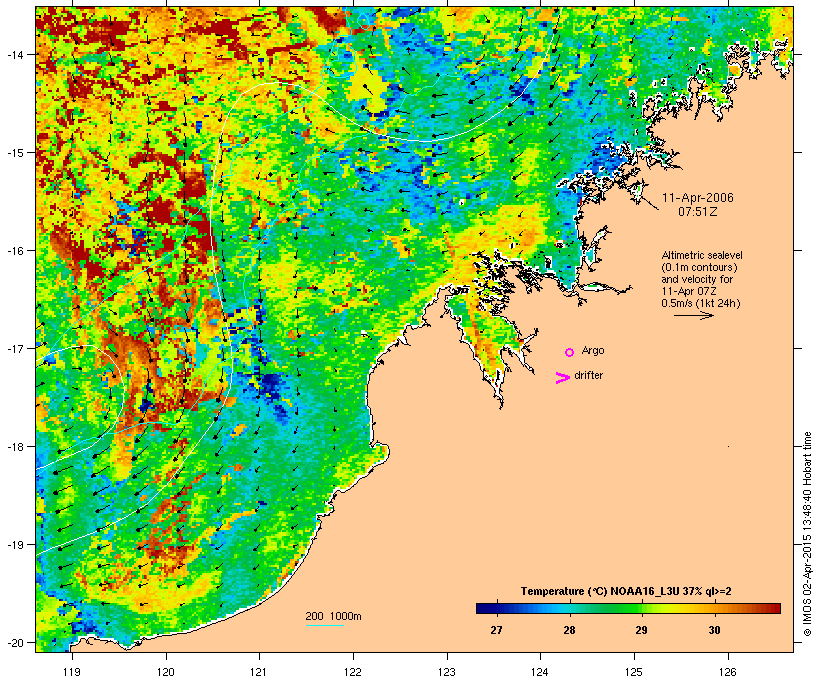Click the latitude label -20

click(x=14, y=643)
